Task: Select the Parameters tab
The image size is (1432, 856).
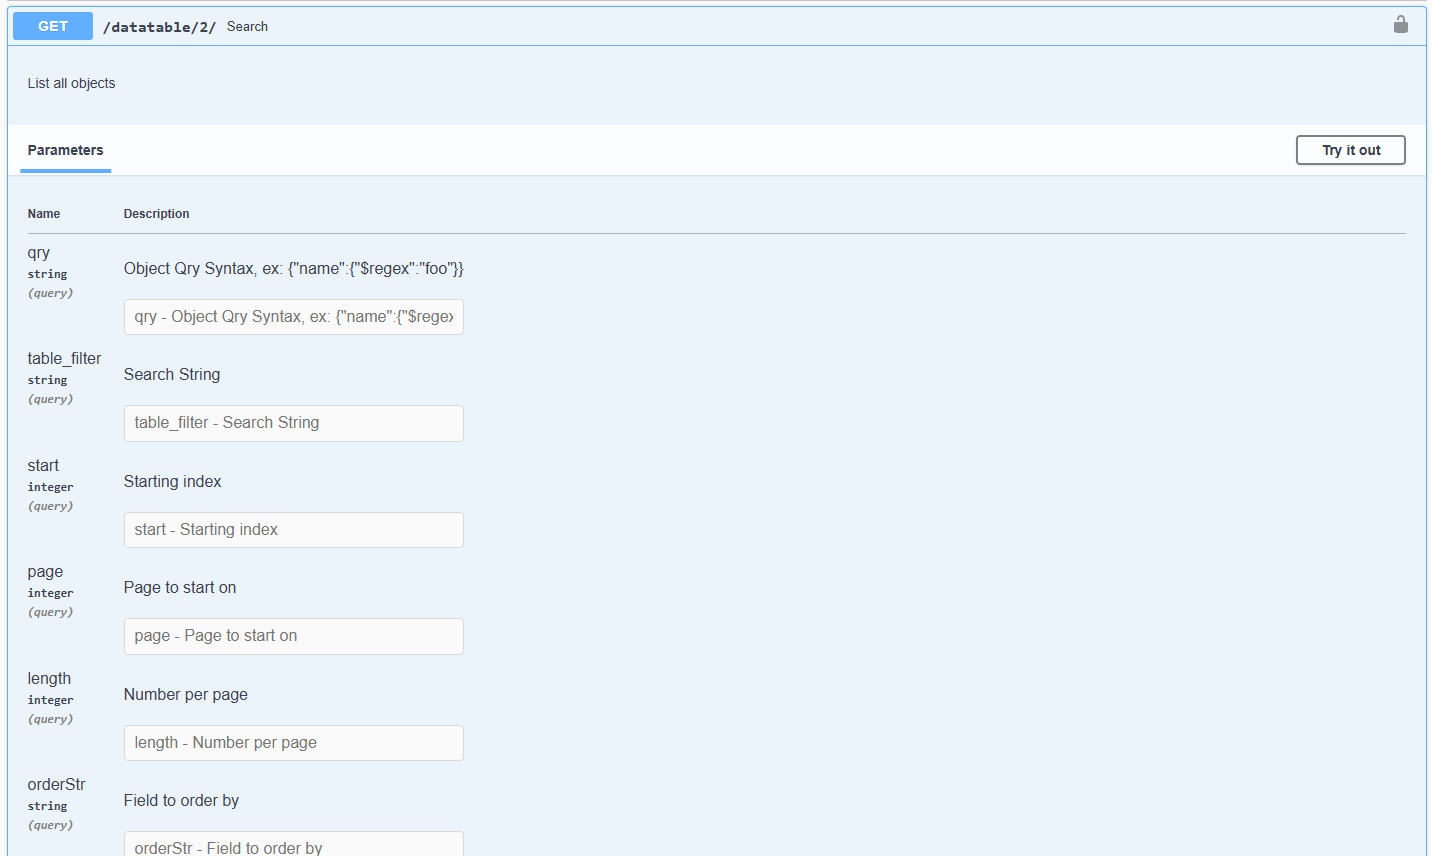Action: tap(65, 150)
